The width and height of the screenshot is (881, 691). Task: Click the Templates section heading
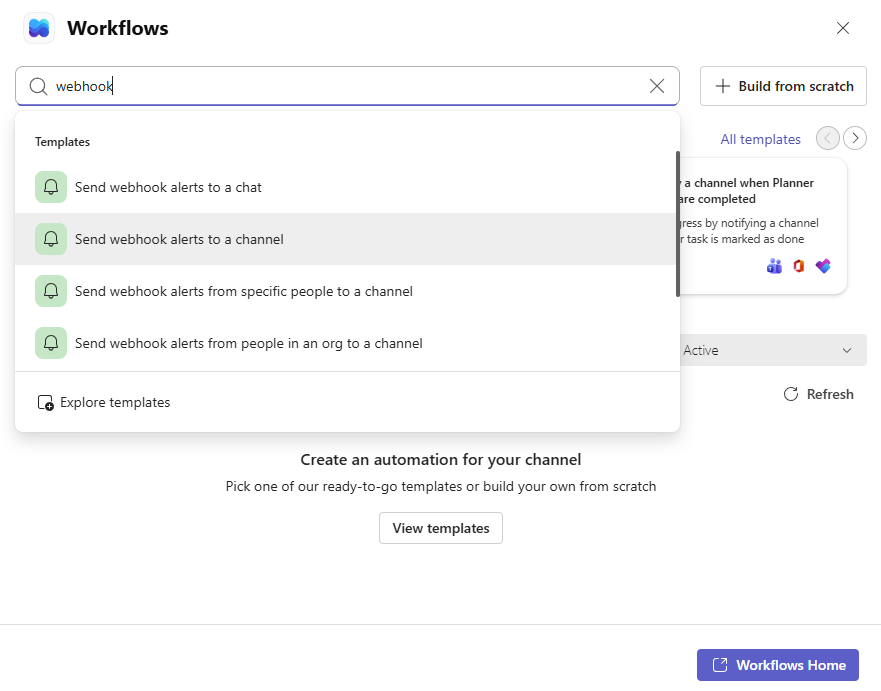point(62,142)
